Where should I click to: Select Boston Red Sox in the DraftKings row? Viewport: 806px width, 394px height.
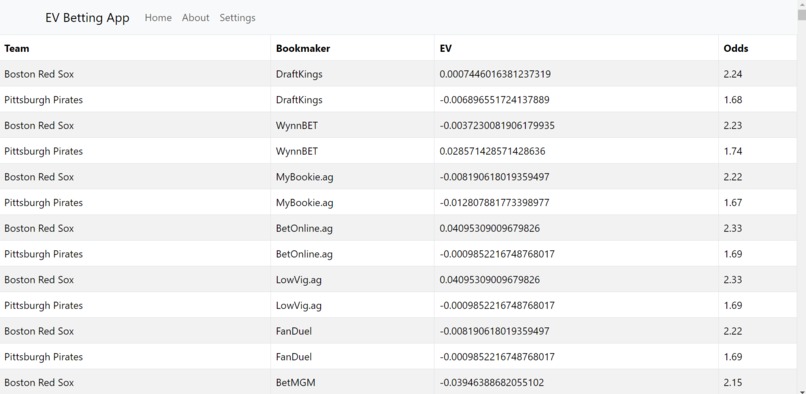(39, 74)
